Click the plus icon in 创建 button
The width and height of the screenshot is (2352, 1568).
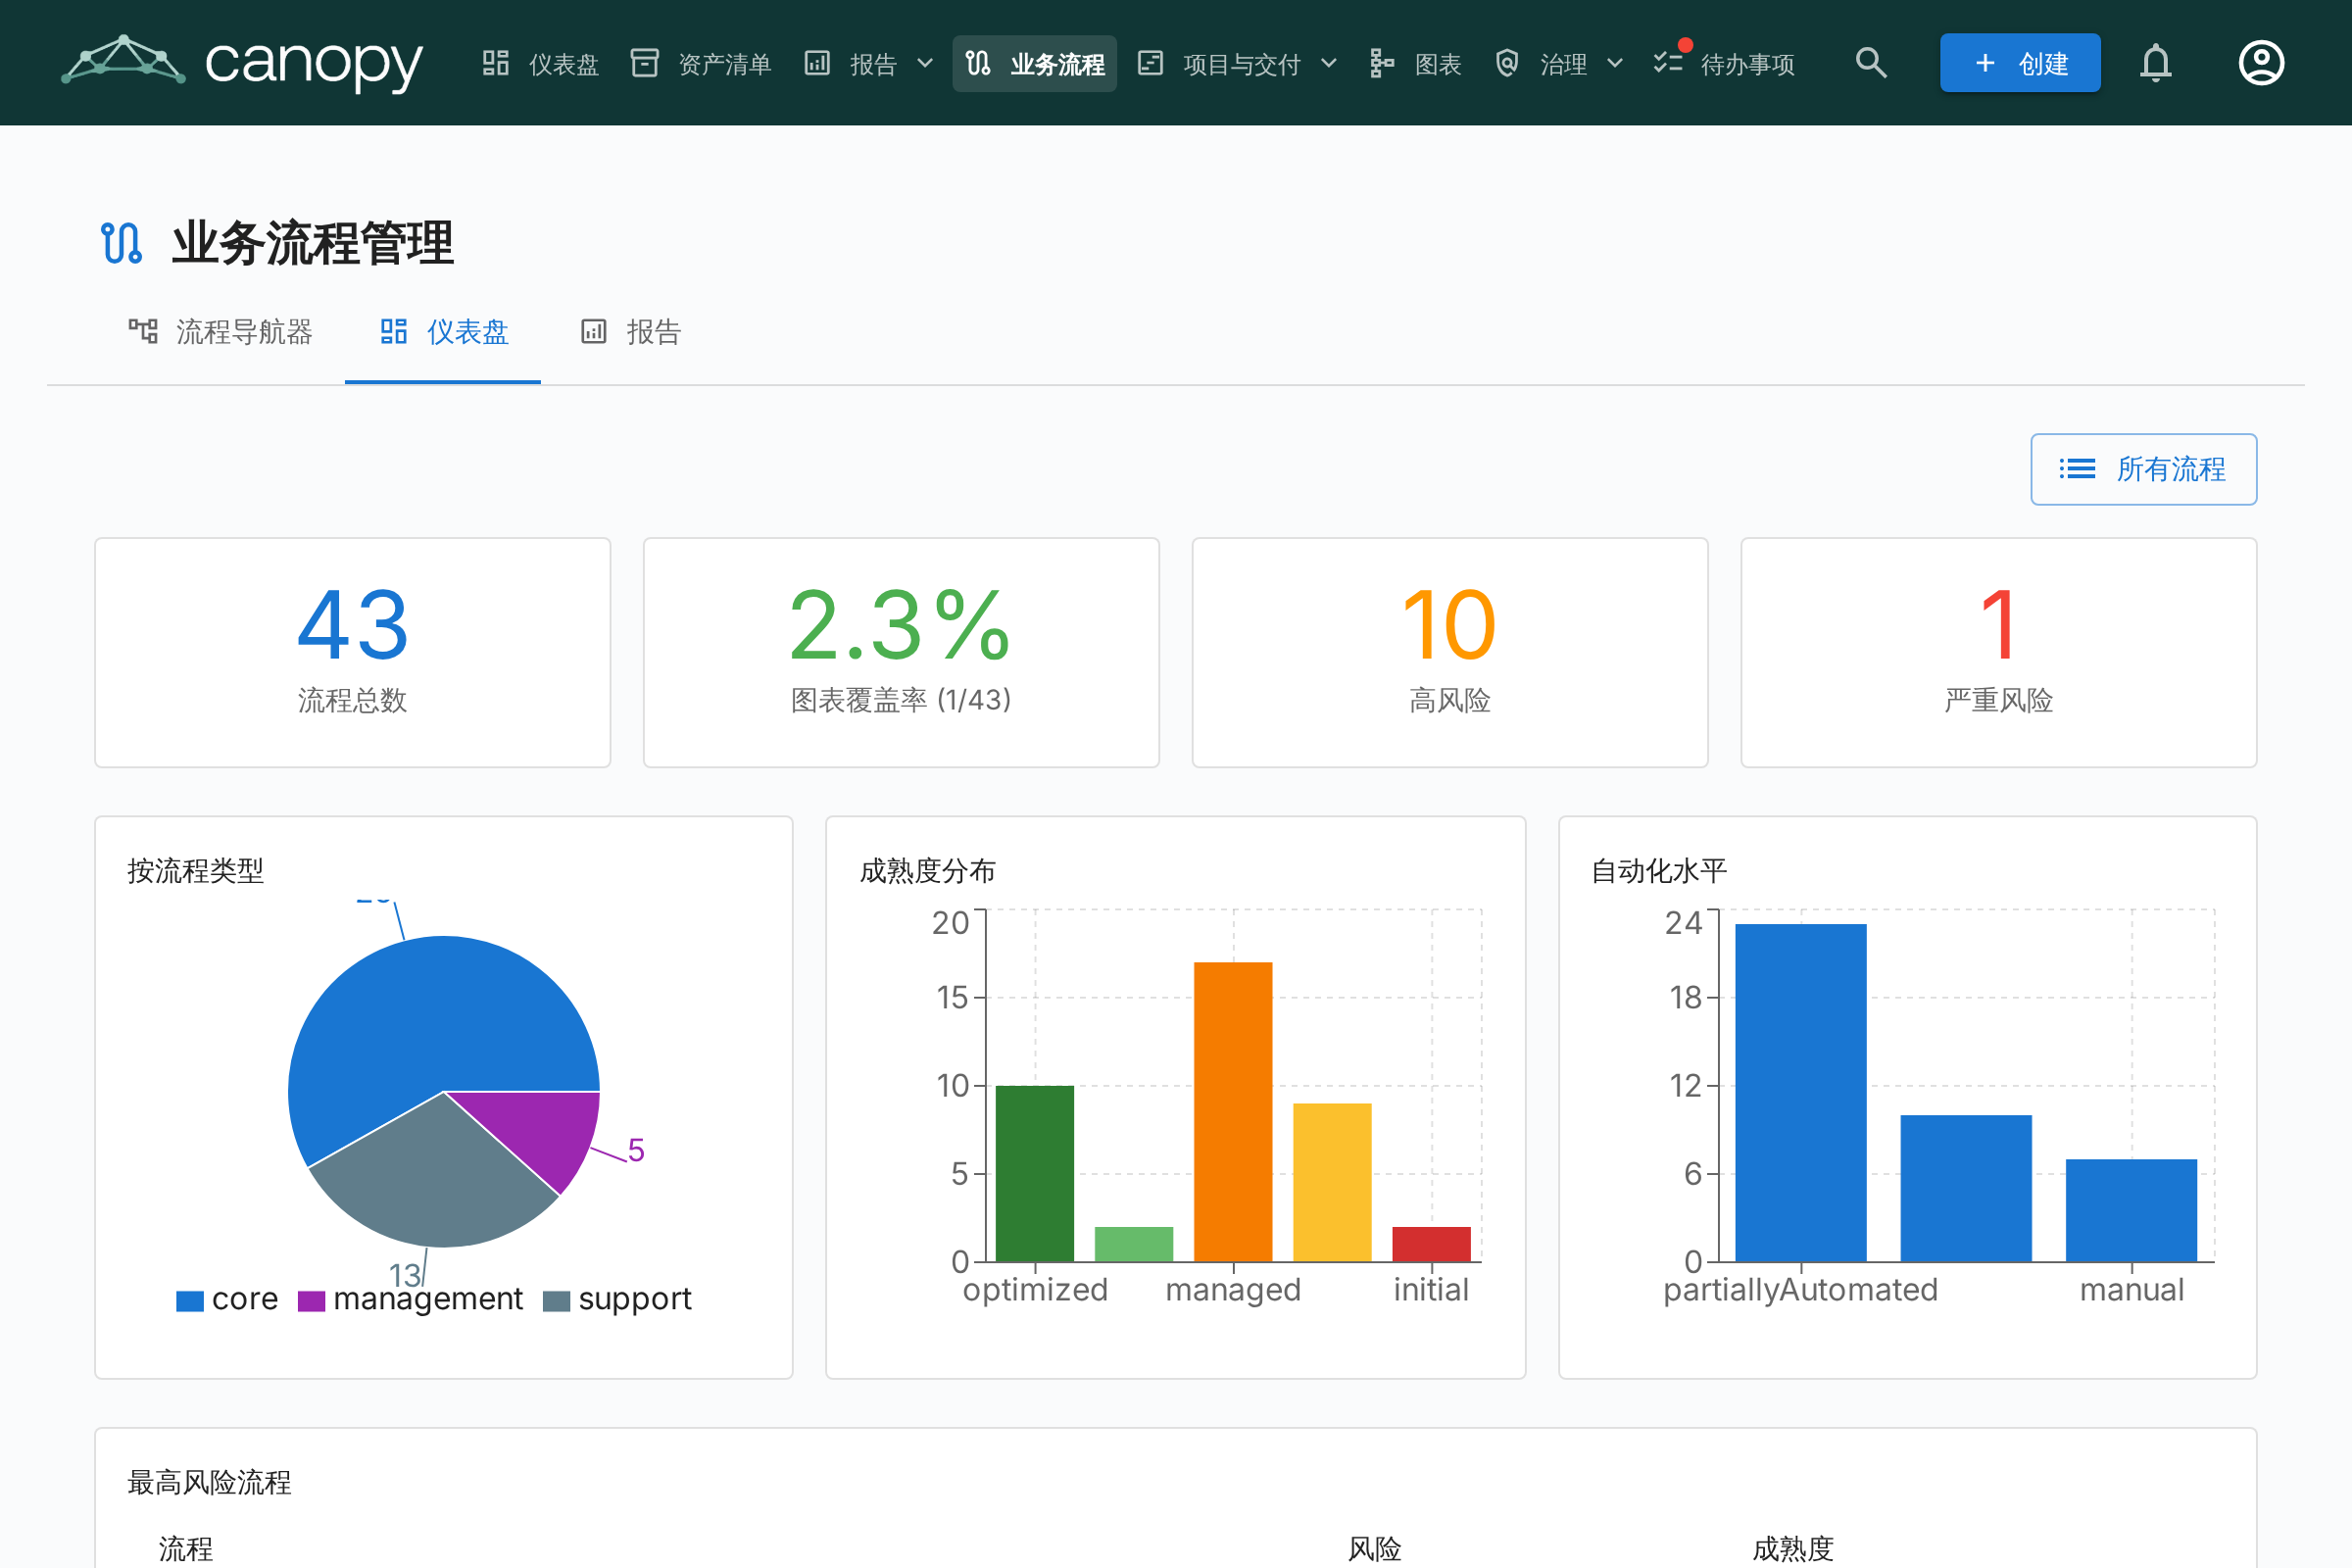(1986, 63)
